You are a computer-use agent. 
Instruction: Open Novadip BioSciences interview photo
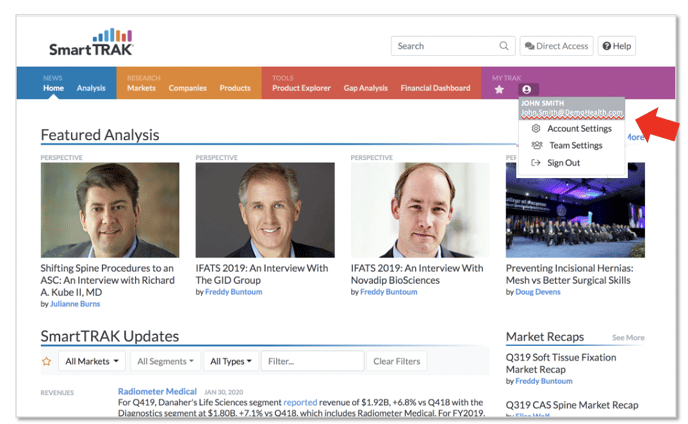420,210
